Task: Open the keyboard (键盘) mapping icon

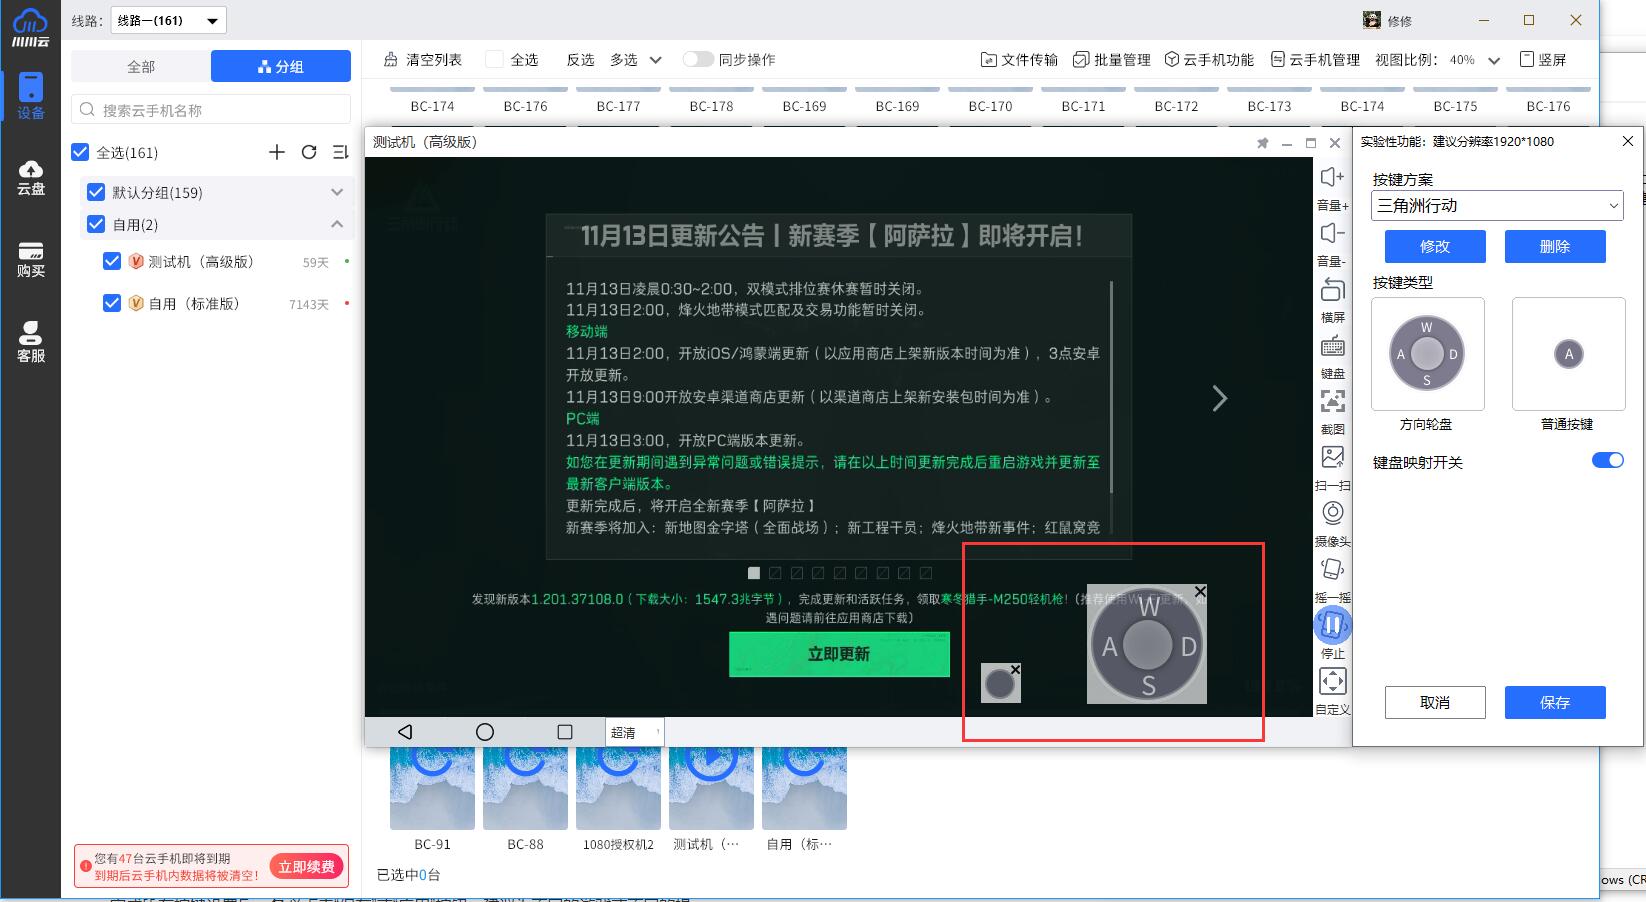Action: click(x=1332, y=347)
